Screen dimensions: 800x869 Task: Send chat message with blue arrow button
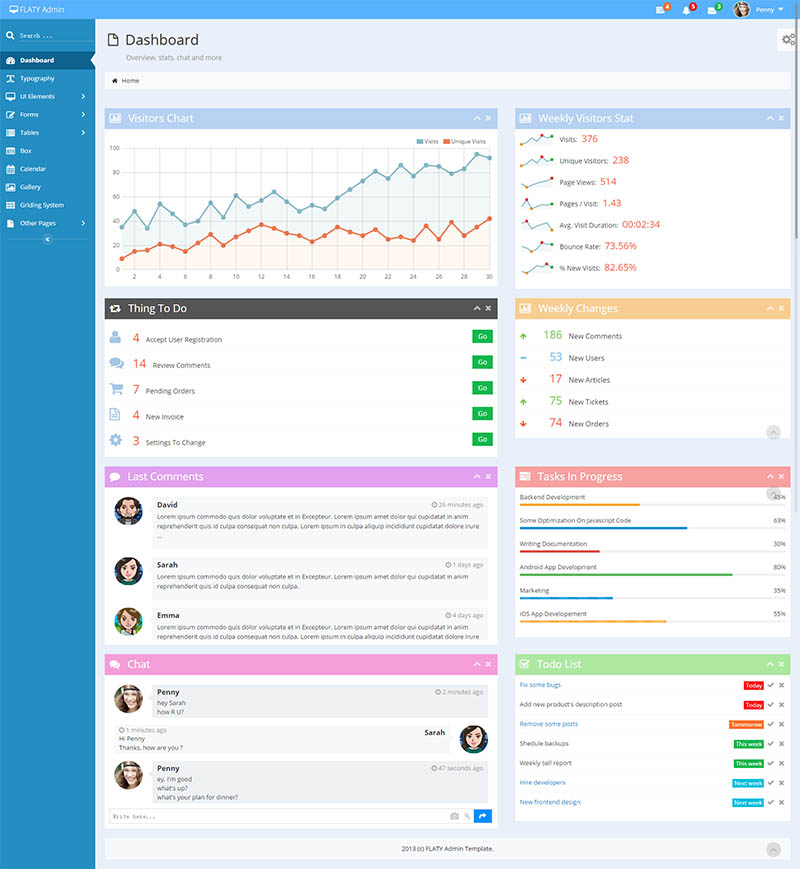(x=483, y=816)
